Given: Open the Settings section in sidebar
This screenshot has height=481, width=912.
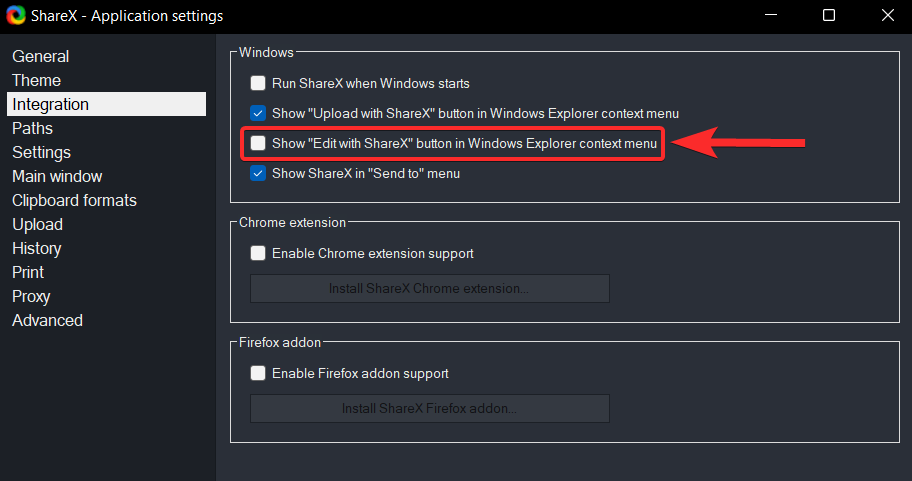Looking at the screenshot, I should [x=41, y=152].
